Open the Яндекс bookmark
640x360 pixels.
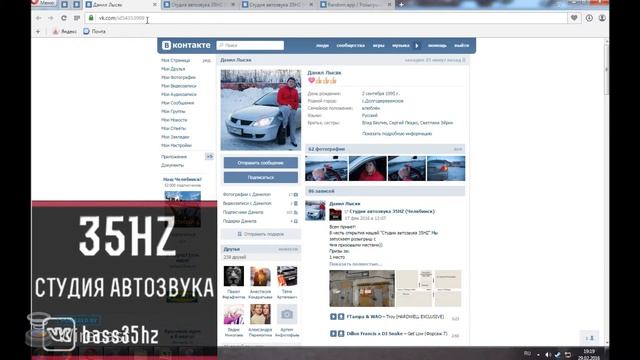64,31
